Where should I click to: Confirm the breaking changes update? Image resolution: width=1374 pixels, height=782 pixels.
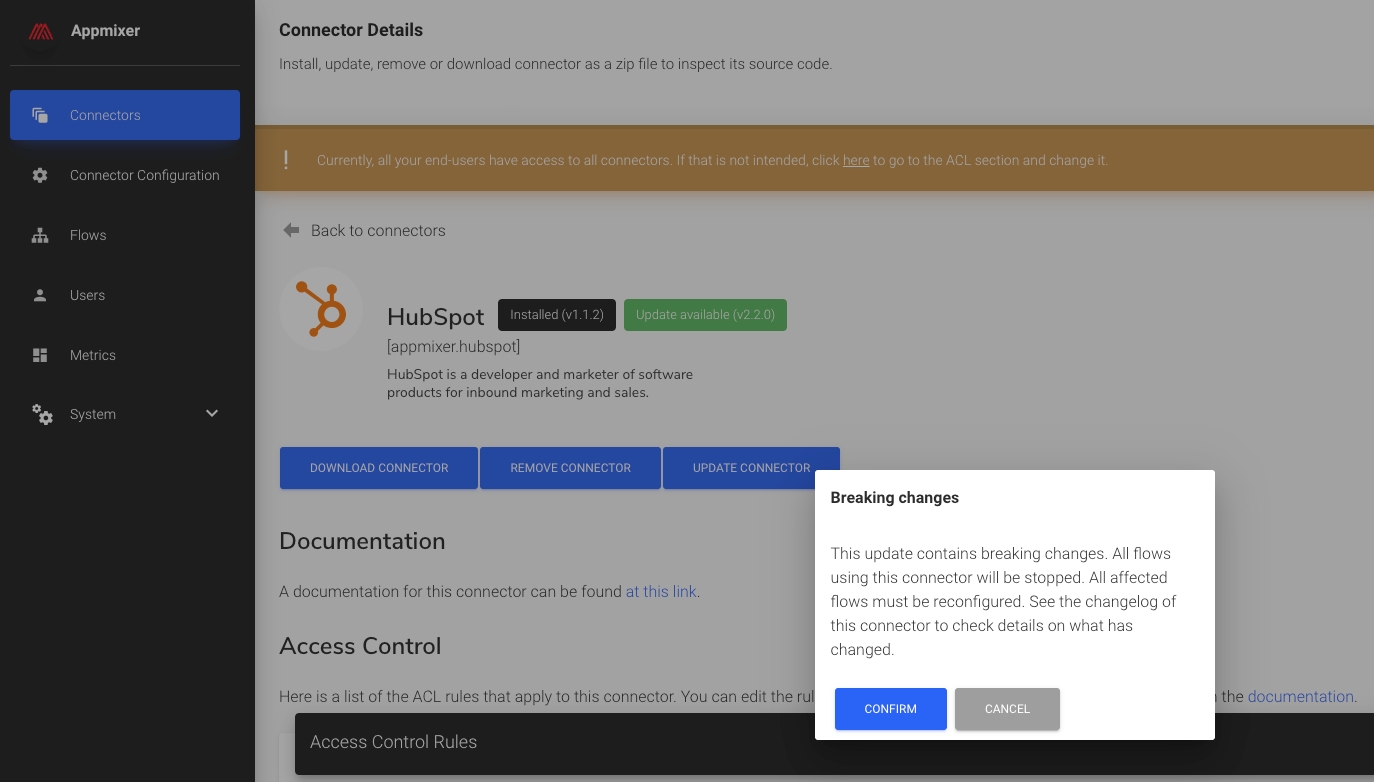[890, 709]
